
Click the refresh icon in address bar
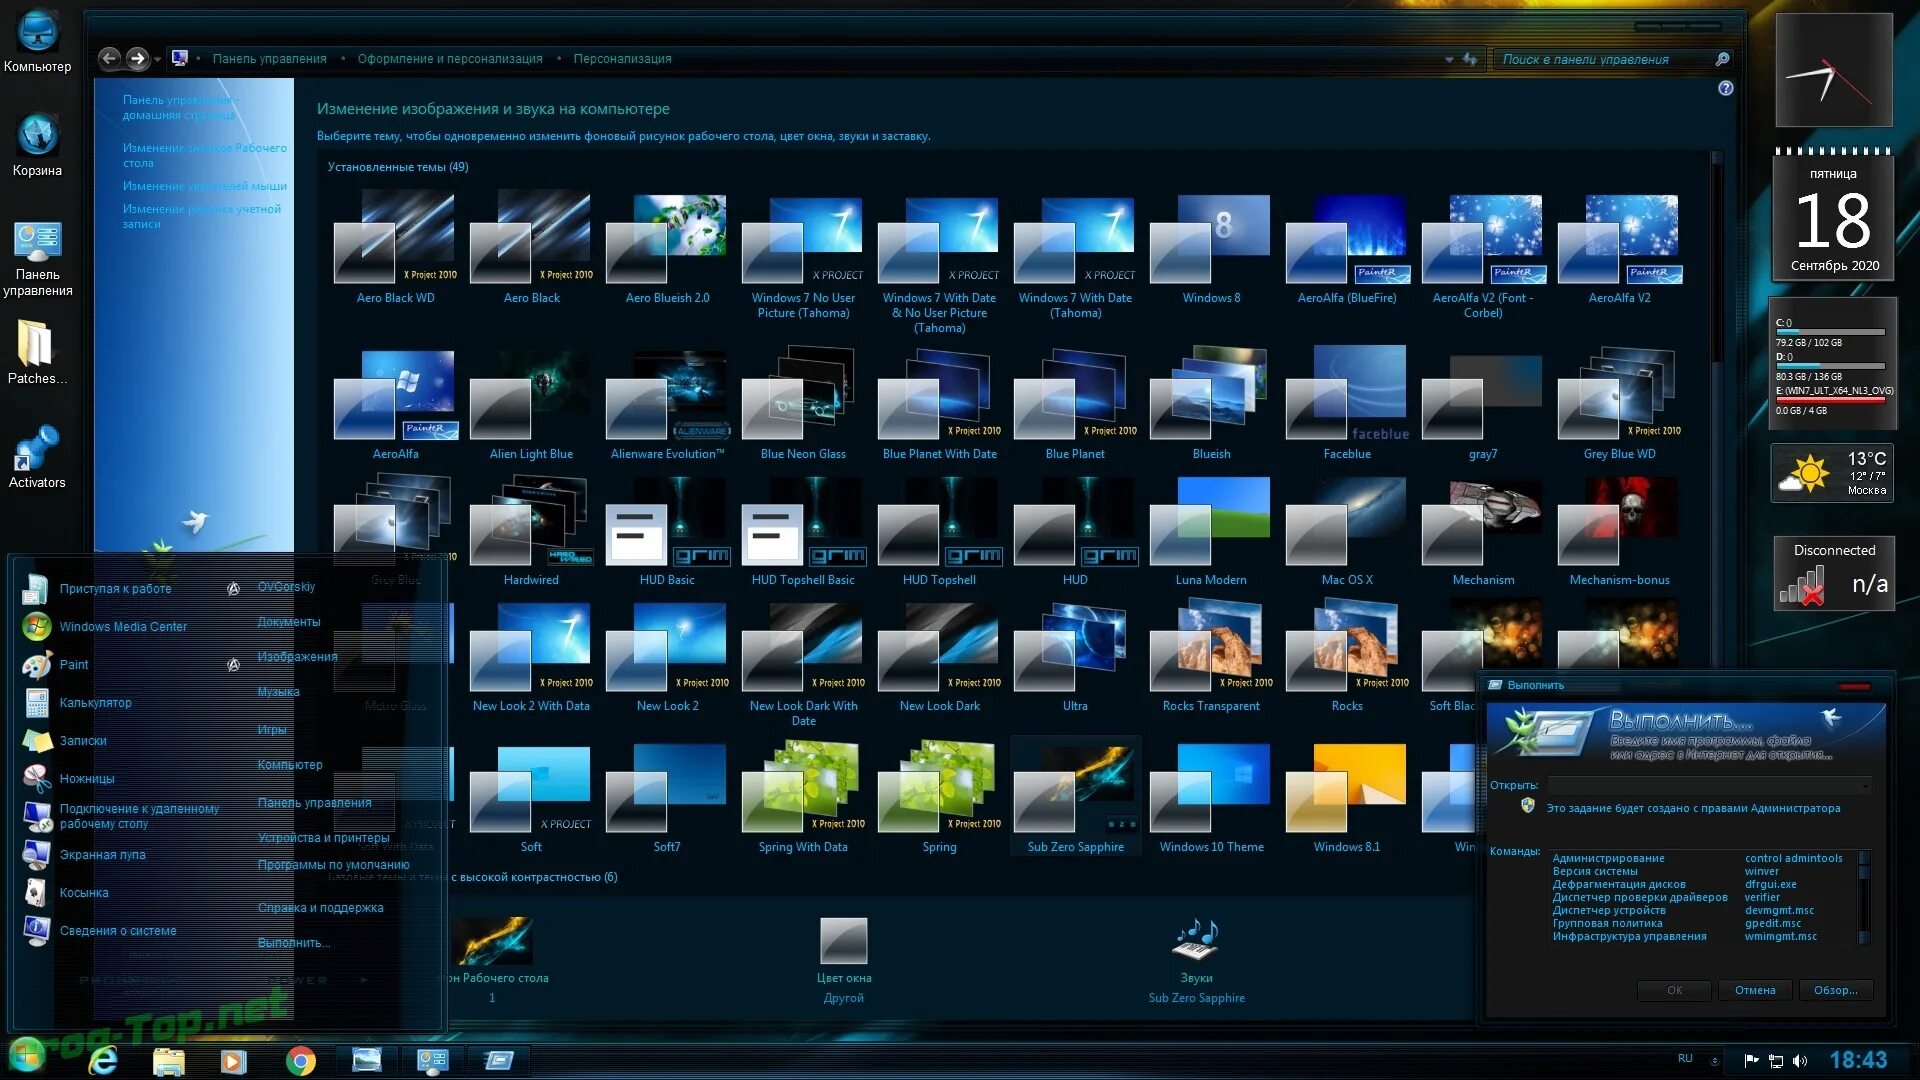tap(1470, 59)
